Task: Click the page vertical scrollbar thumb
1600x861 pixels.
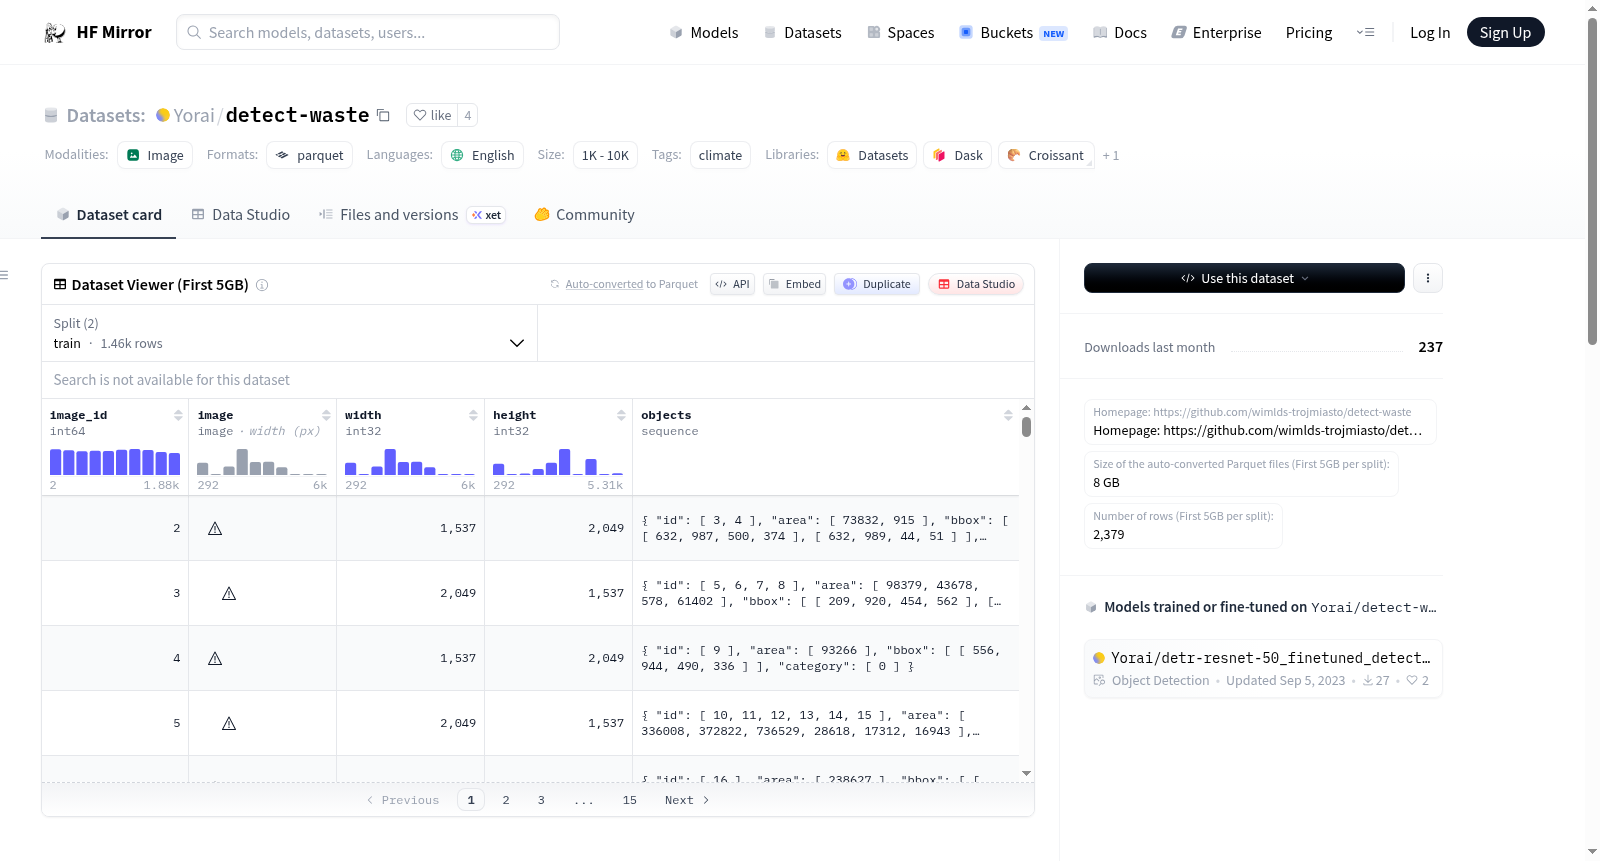Action: (x=1592, y=180)
